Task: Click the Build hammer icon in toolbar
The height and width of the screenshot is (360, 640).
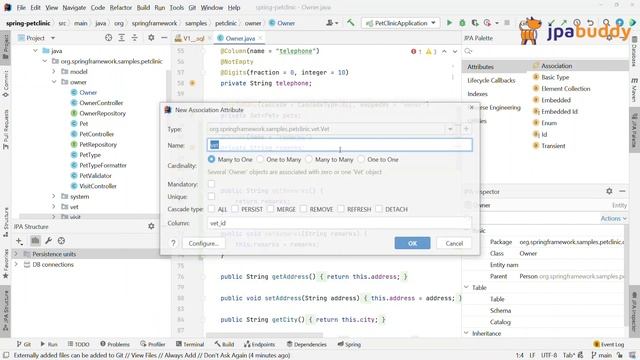Action: point(351,23)
